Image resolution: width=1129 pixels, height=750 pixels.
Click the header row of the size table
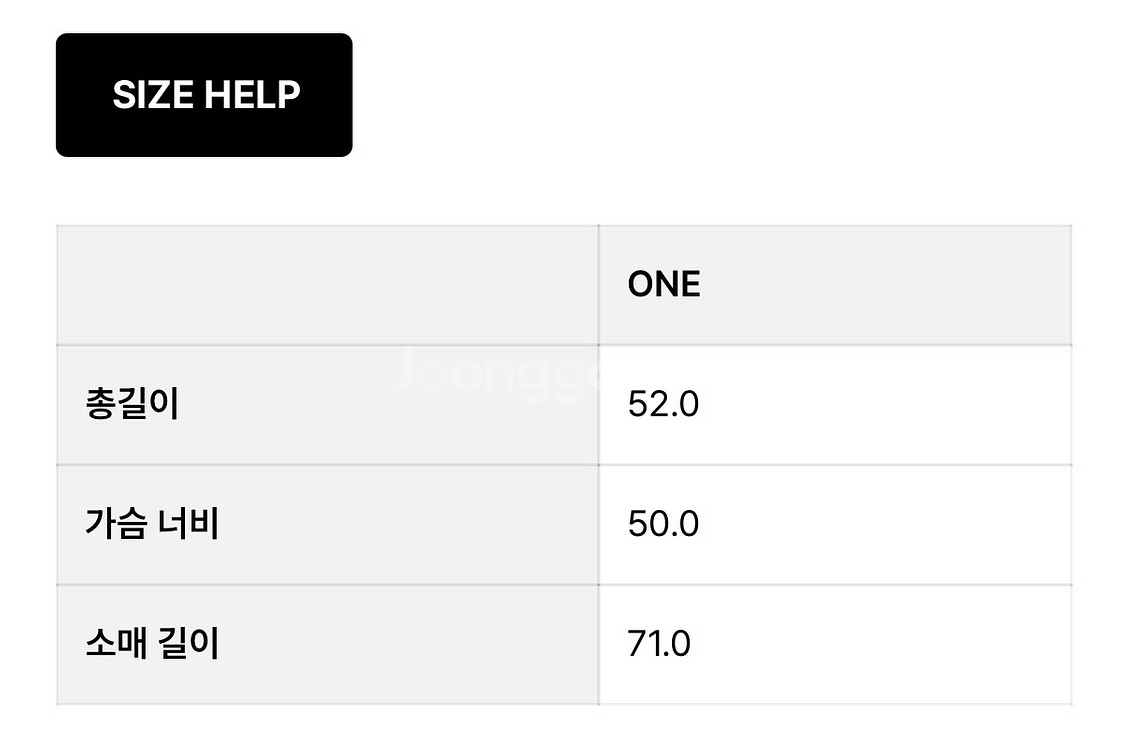click(565, 284)
